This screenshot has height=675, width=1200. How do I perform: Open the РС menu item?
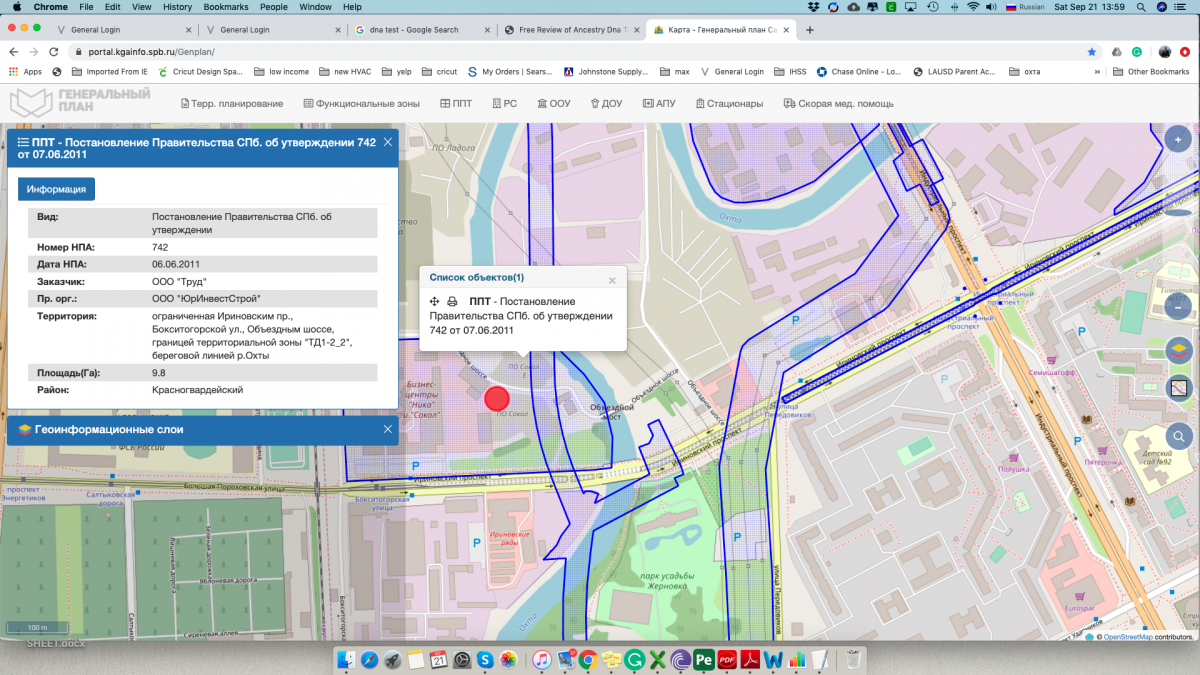pos(504,103)
